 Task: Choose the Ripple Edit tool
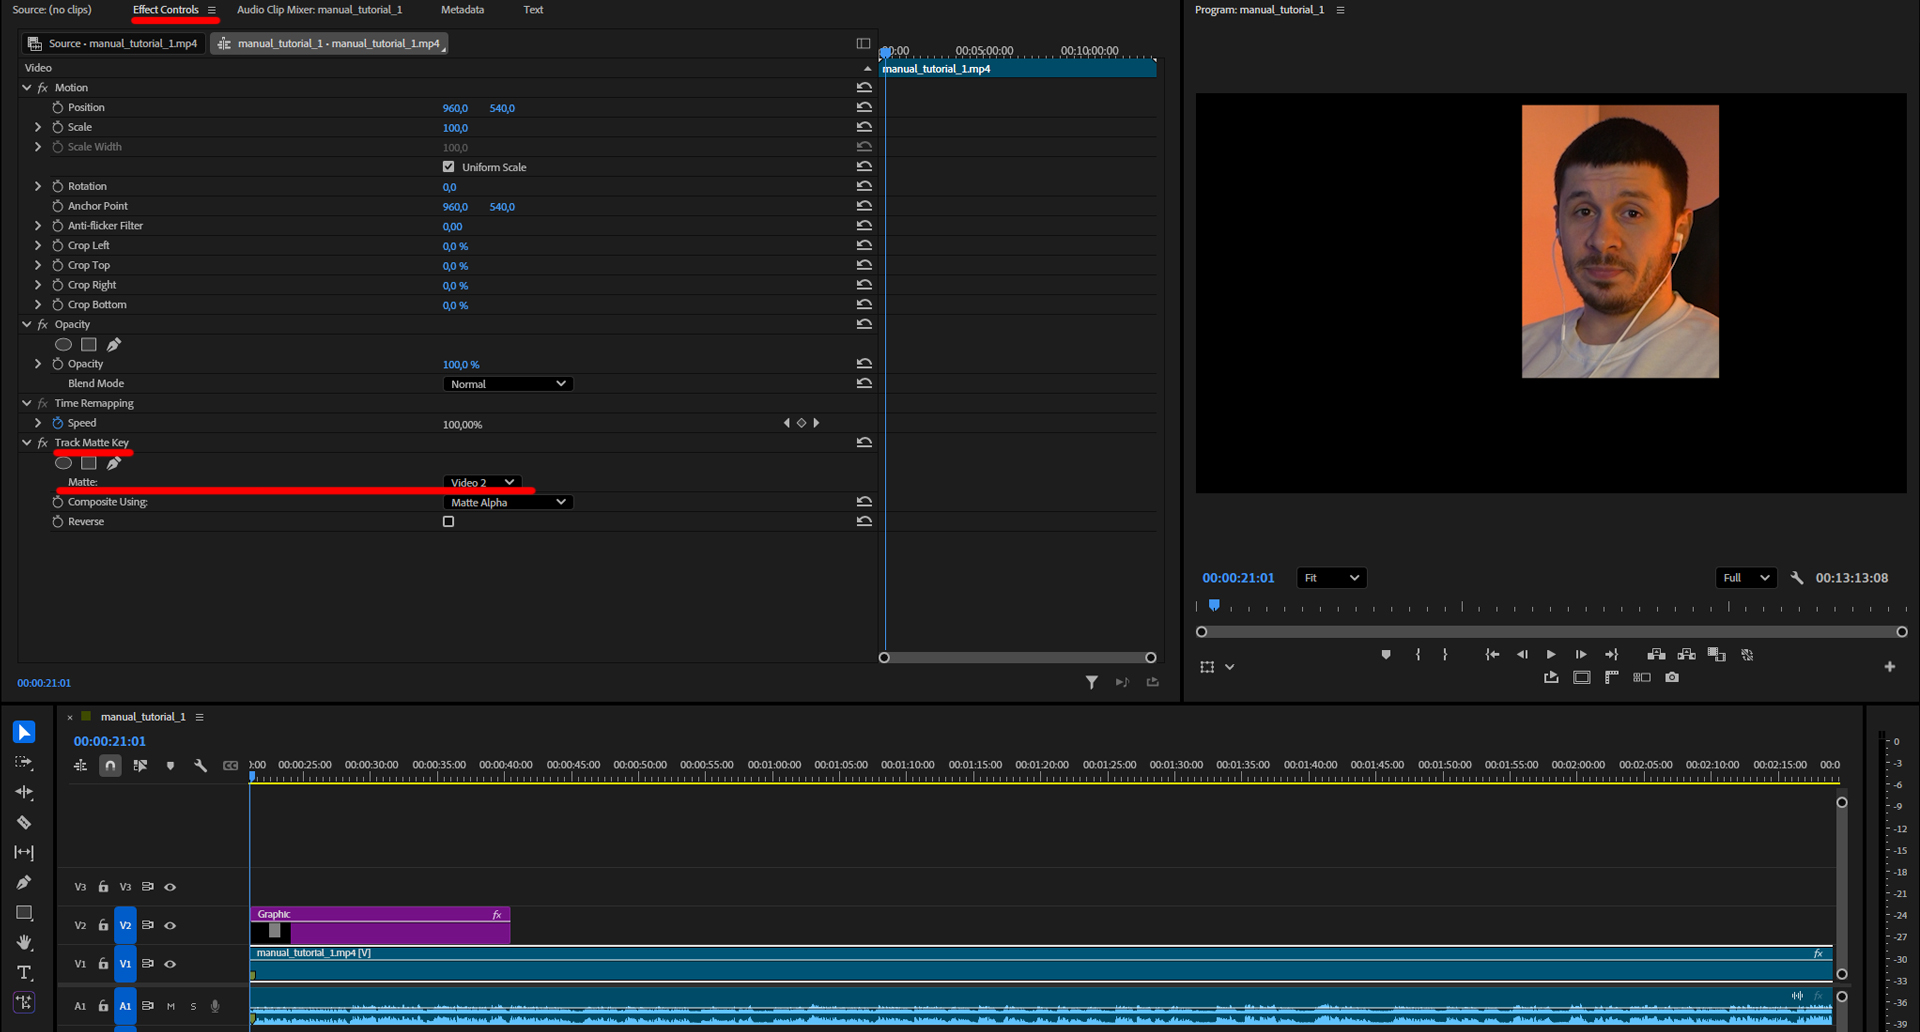(24, 792)
